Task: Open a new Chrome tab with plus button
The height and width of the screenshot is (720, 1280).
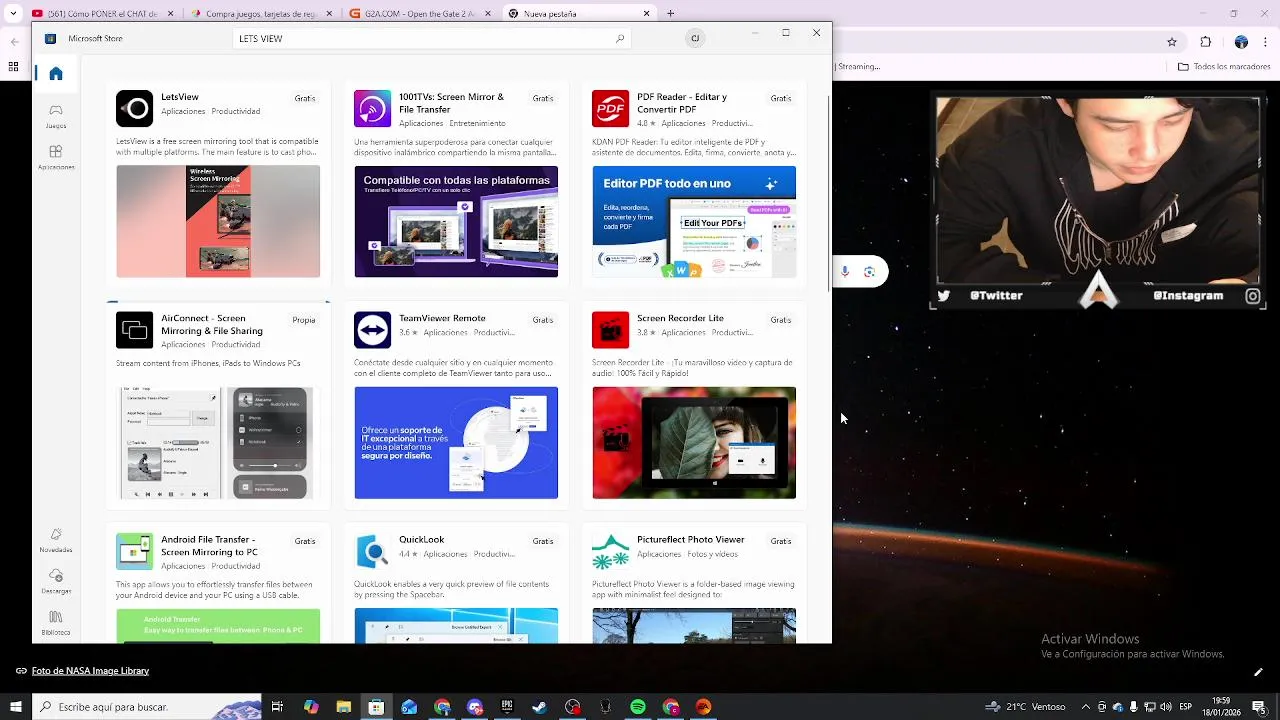Action: click(x=671, y=13)
